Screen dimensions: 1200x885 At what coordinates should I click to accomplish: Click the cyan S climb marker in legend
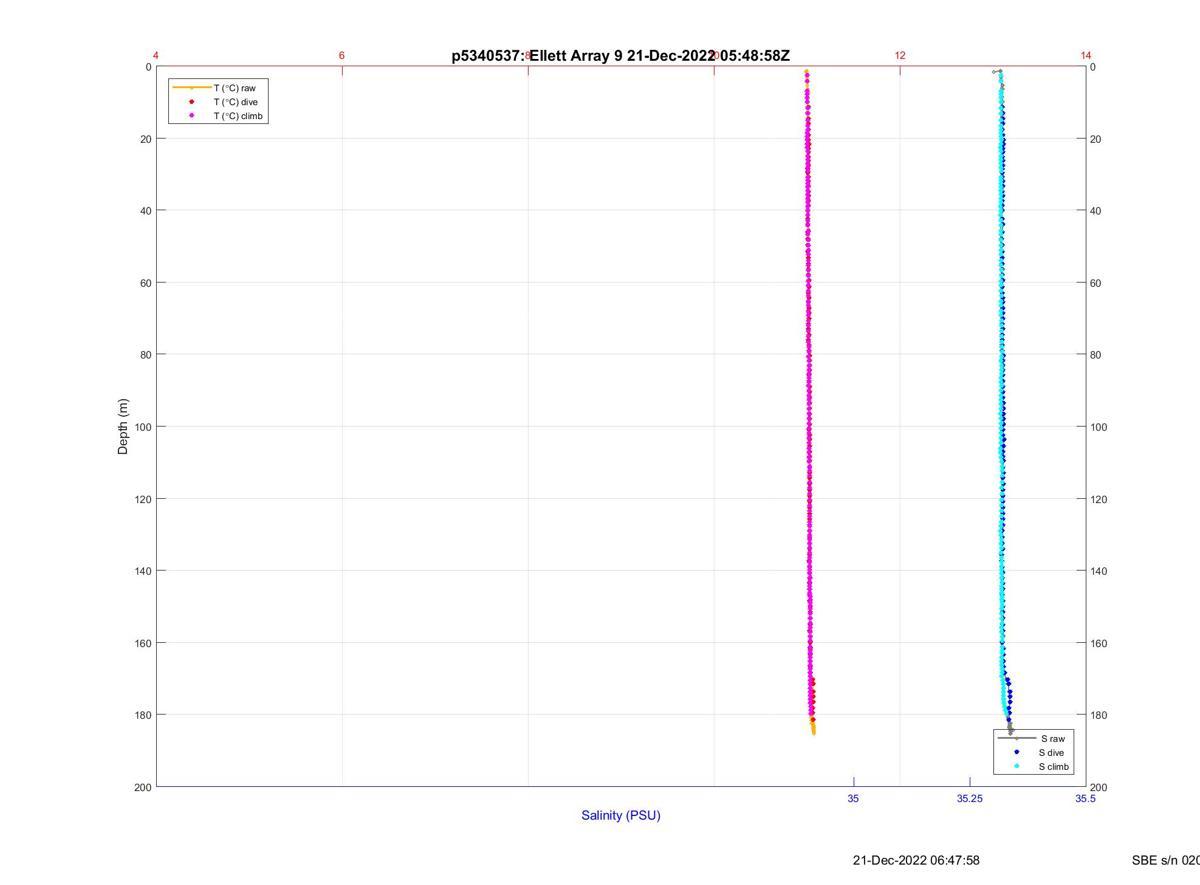pyautogui.click(x=1017, y=767)
